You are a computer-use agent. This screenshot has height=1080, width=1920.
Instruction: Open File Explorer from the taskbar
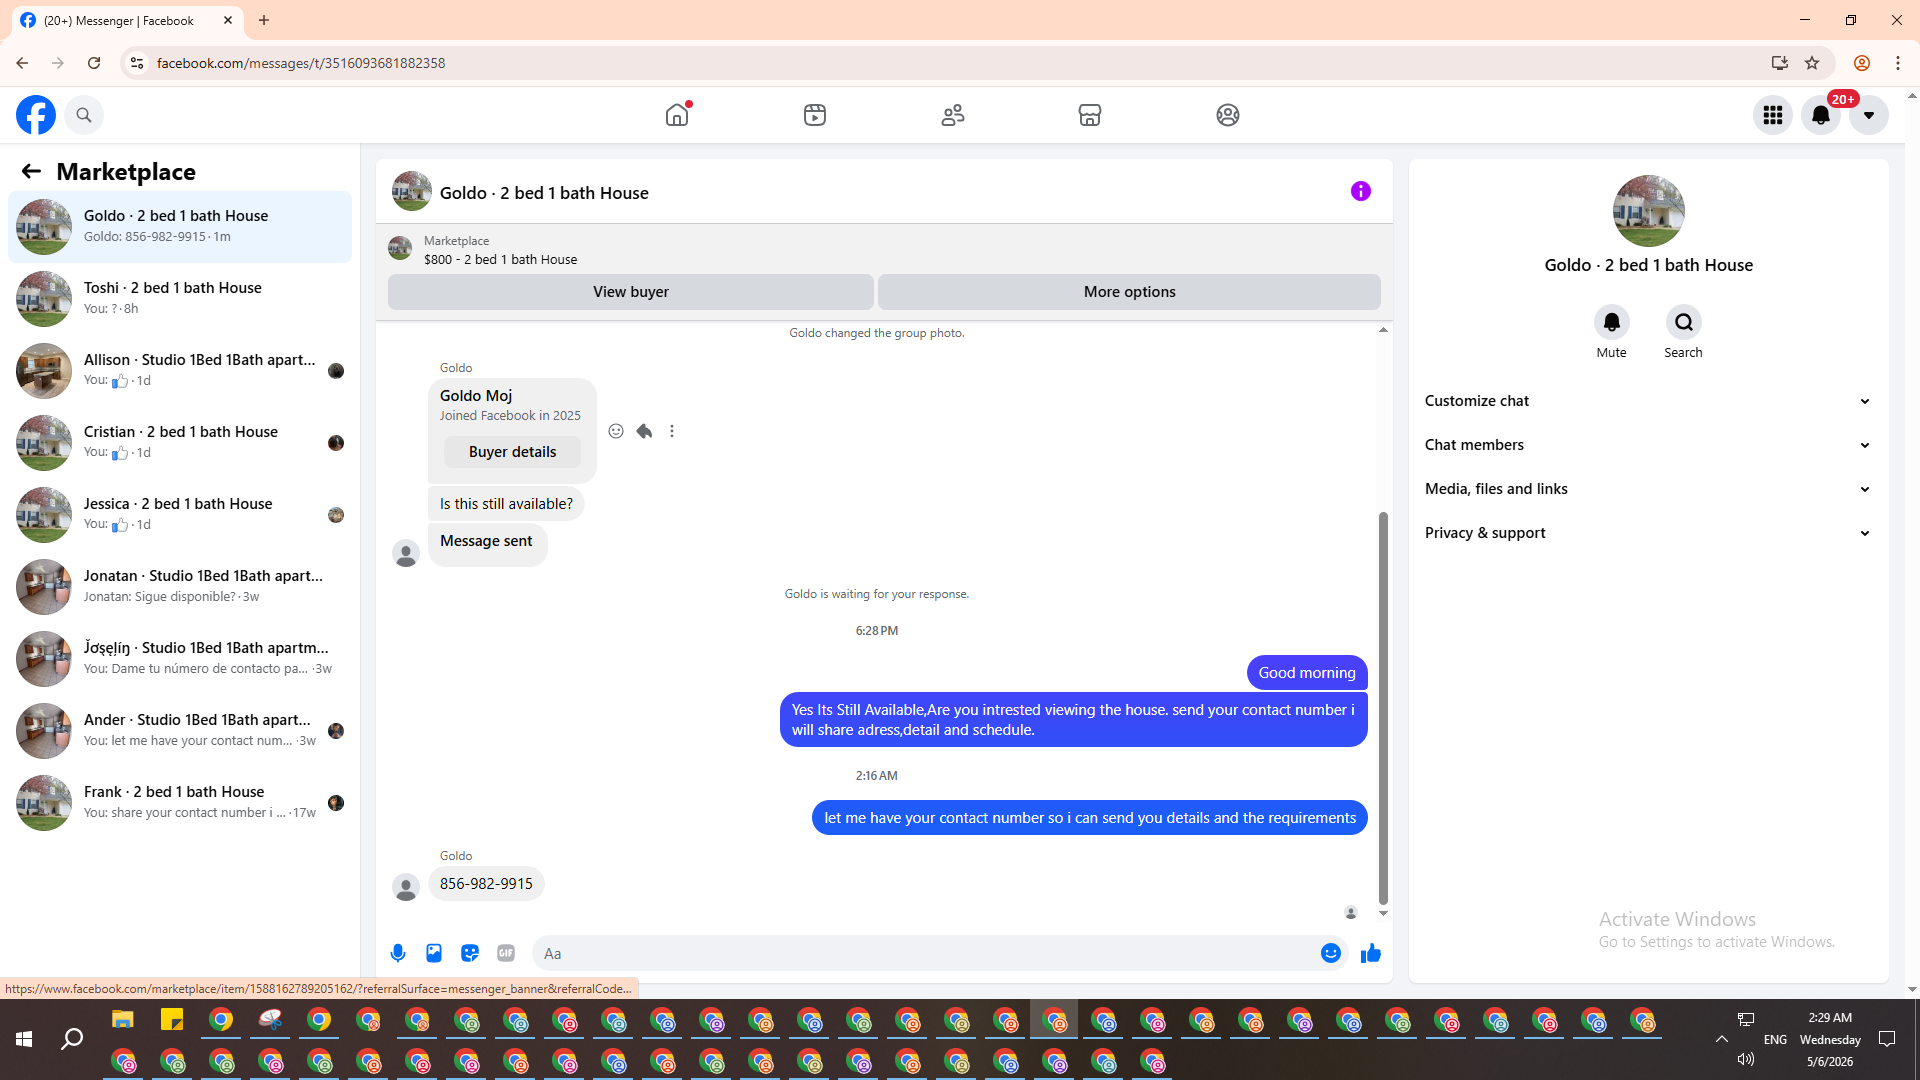[x=123, y=1020]
